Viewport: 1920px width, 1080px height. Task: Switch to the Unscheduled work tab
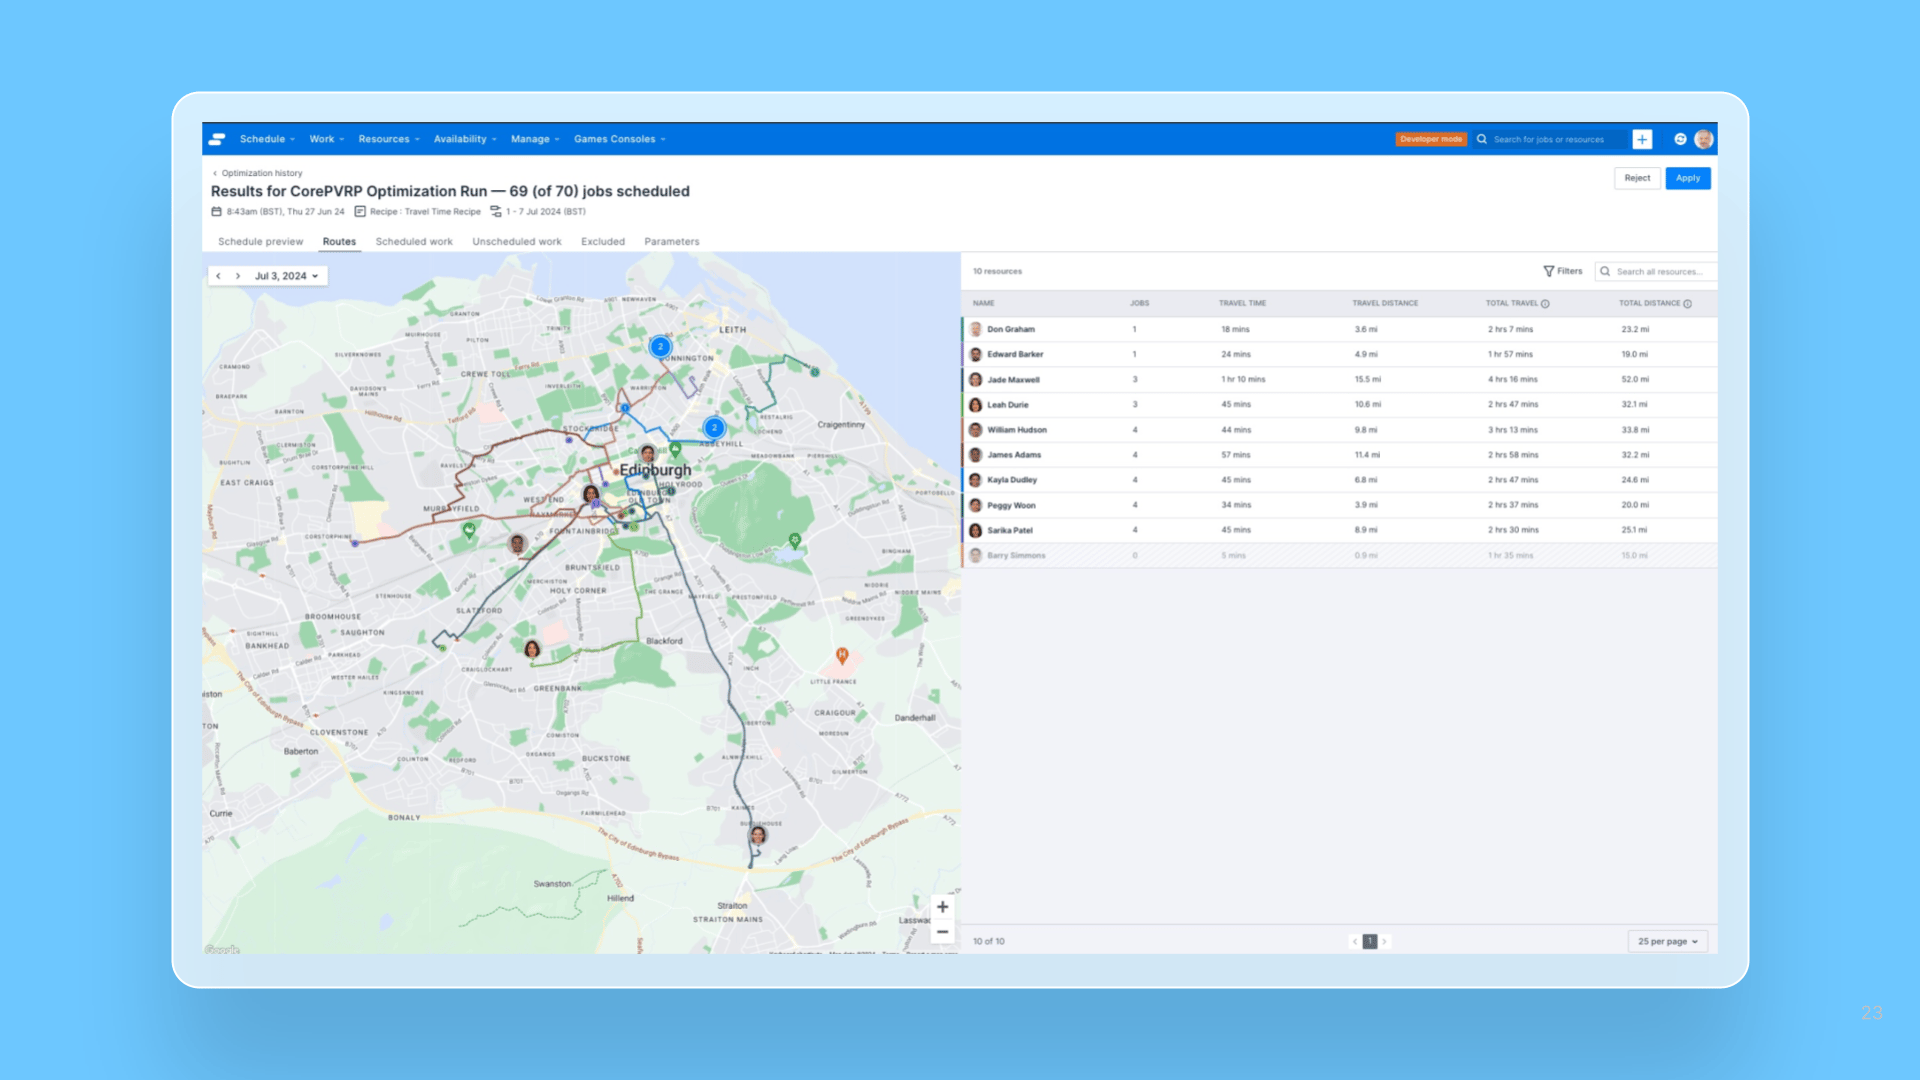pos(517,242)
